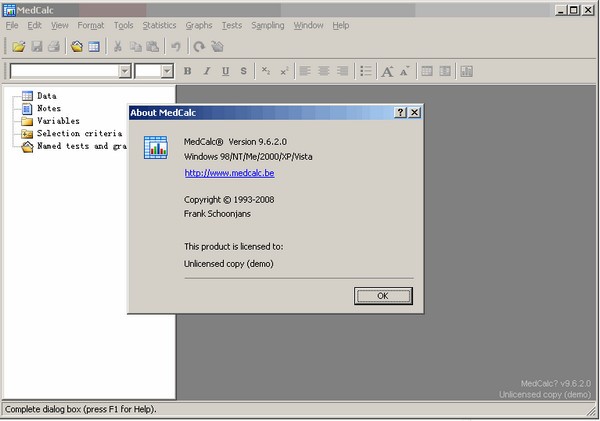This screenshot has height=421, width=600.
Task: Click the increase font size icon
Action: [x=387, y=71]
